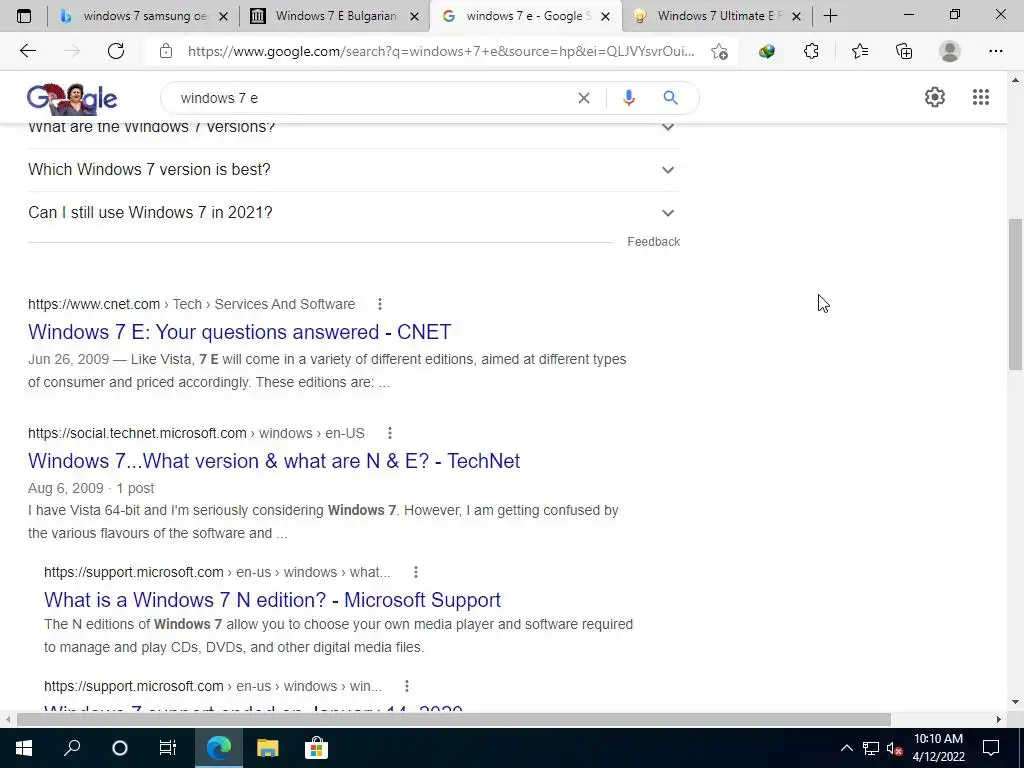
Task: Open taskbar search magnifier
Action: [72, 748]
